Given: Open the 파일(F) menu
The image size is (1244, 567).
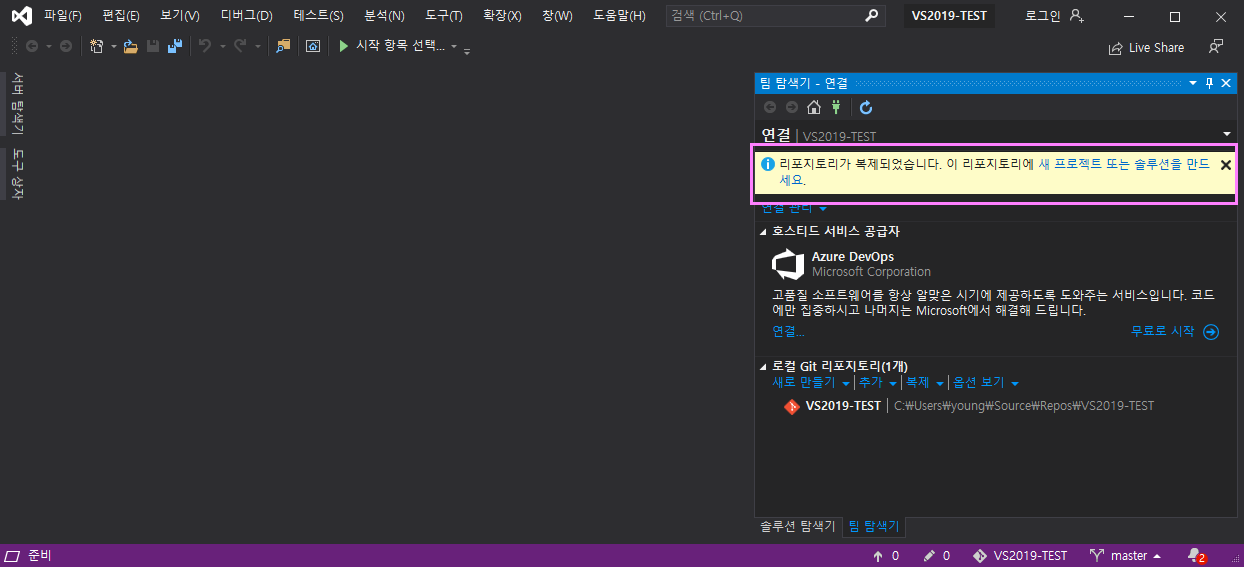Looking at the screenshot, I should [63, 16].
